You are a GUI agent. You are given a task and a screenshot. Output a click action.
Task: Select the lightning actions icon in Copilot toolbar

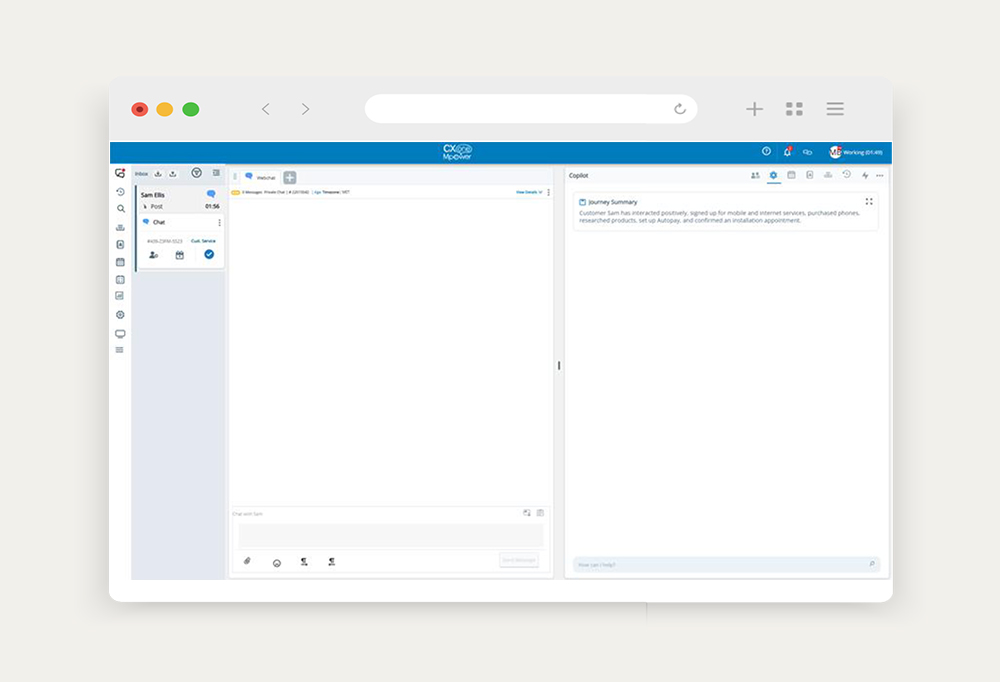click(866, 175)
